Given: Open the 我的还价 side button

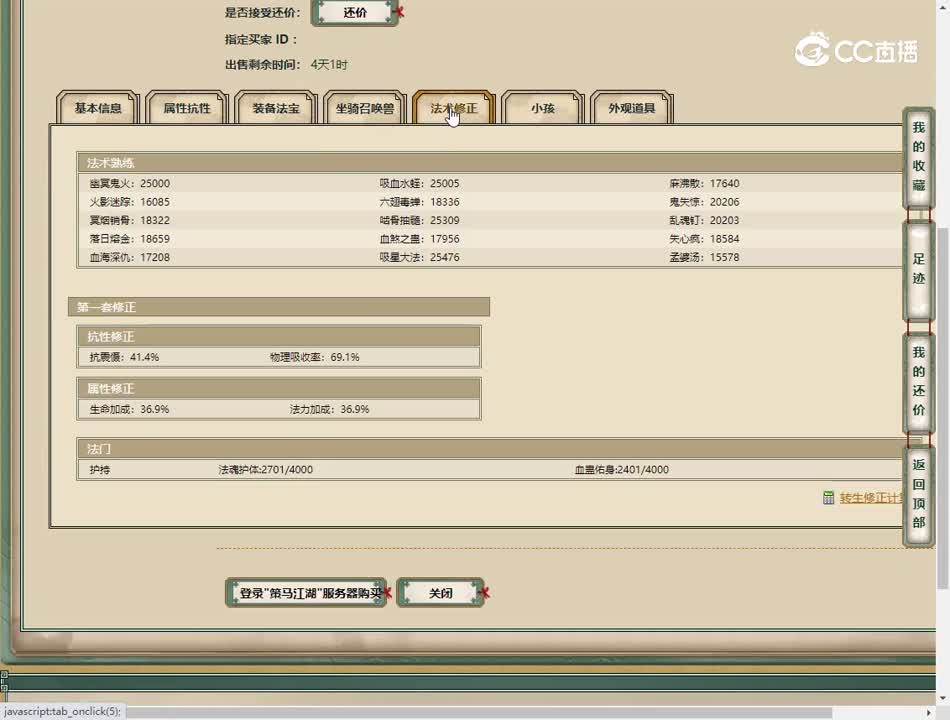Looking at the screenshot, I should pyautogui.click(x=918, y=381).
